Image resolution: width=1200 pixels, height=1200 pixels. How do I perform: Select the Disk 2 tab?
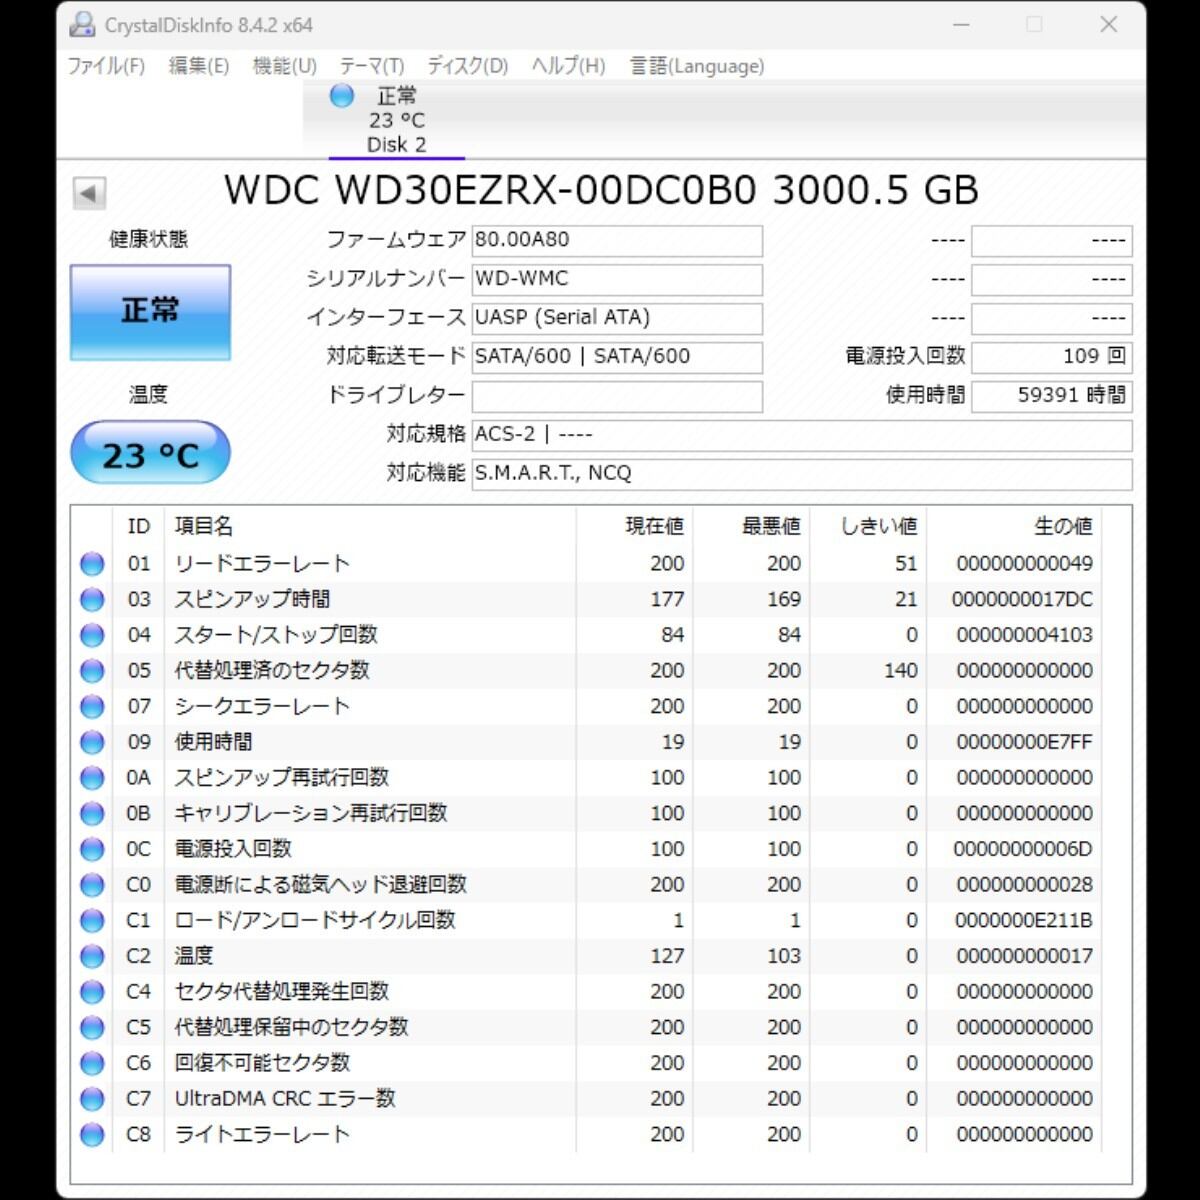396,120
